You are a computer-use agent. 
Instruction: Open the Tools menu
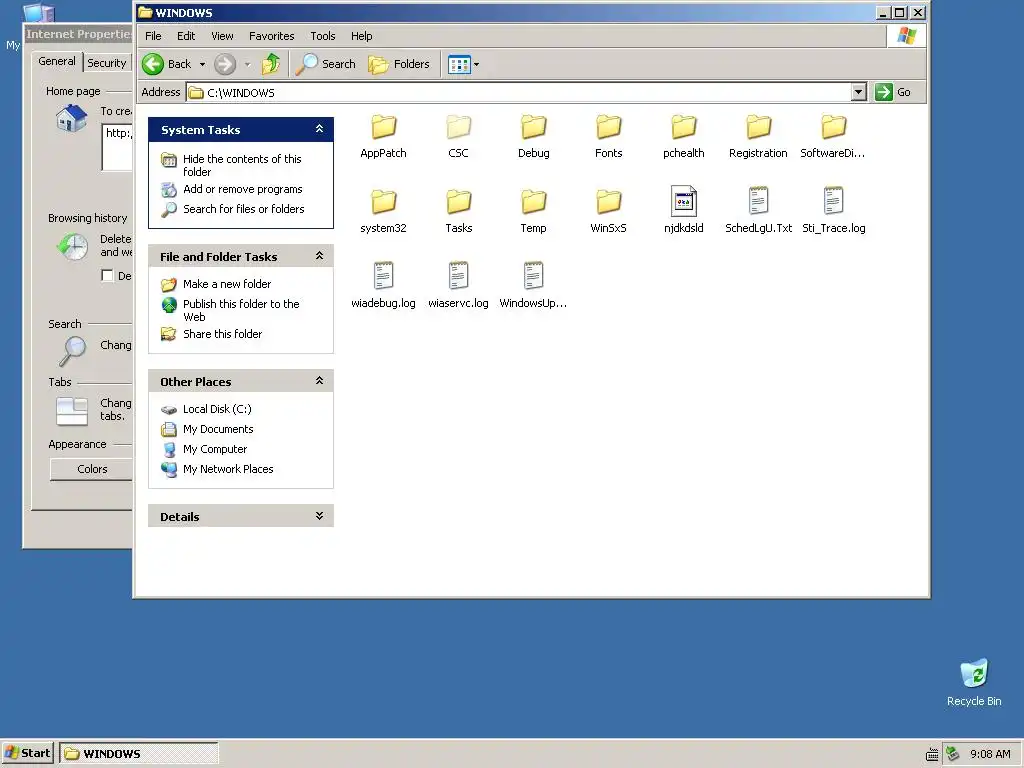(323, 36)
